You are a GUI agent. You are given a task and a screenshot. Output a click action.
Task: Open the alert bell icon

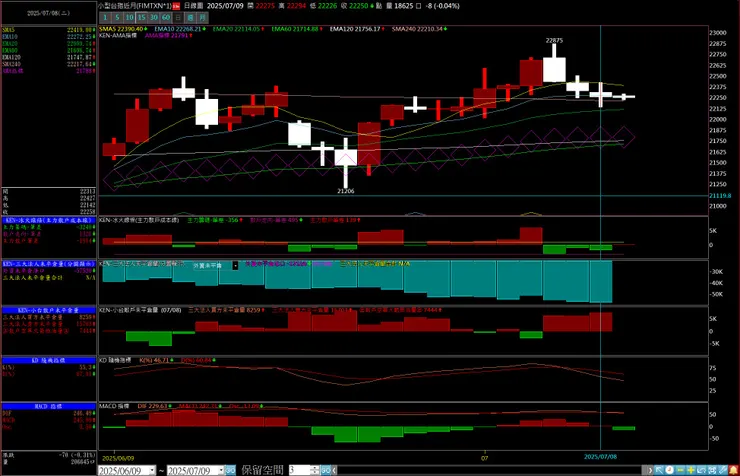[733, 470]
